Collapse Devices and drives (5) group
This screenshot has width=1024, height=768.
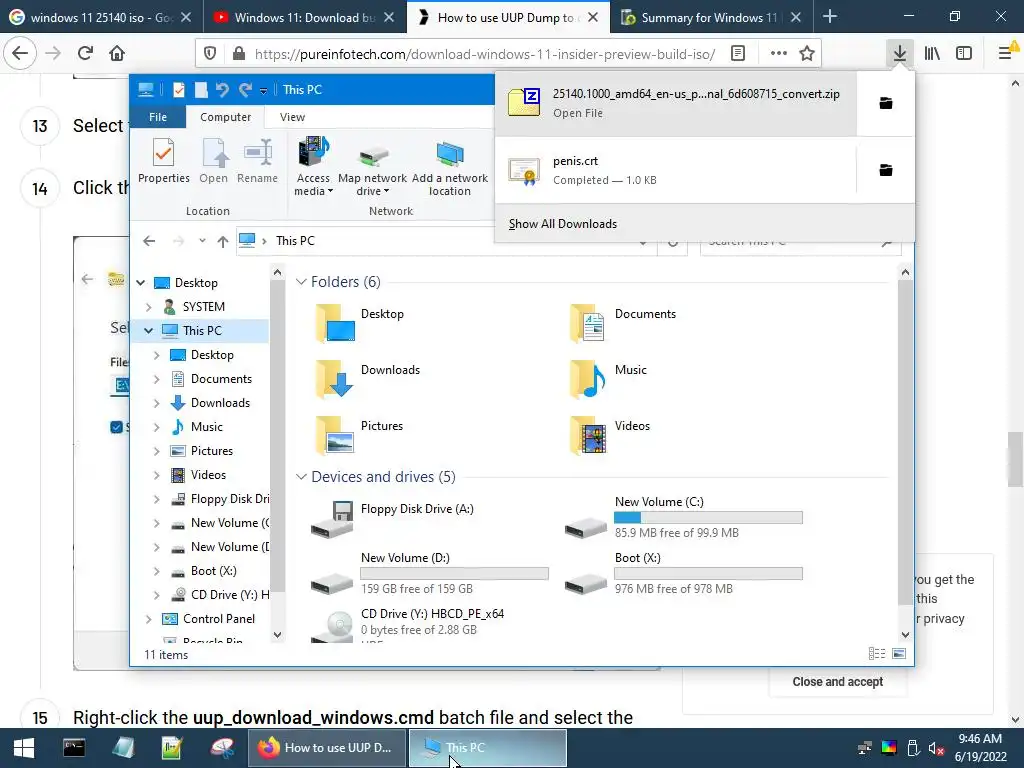point(301,477)
